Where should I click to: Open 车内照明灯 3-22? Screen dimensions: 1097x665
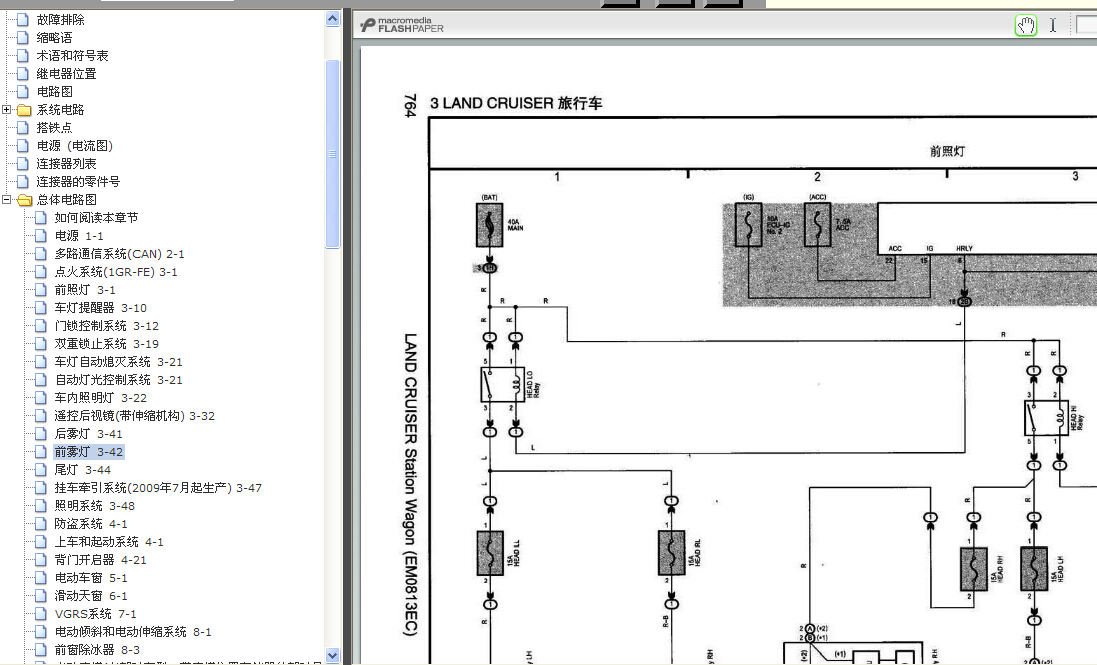pyautogui.click(x=101, y=398)
